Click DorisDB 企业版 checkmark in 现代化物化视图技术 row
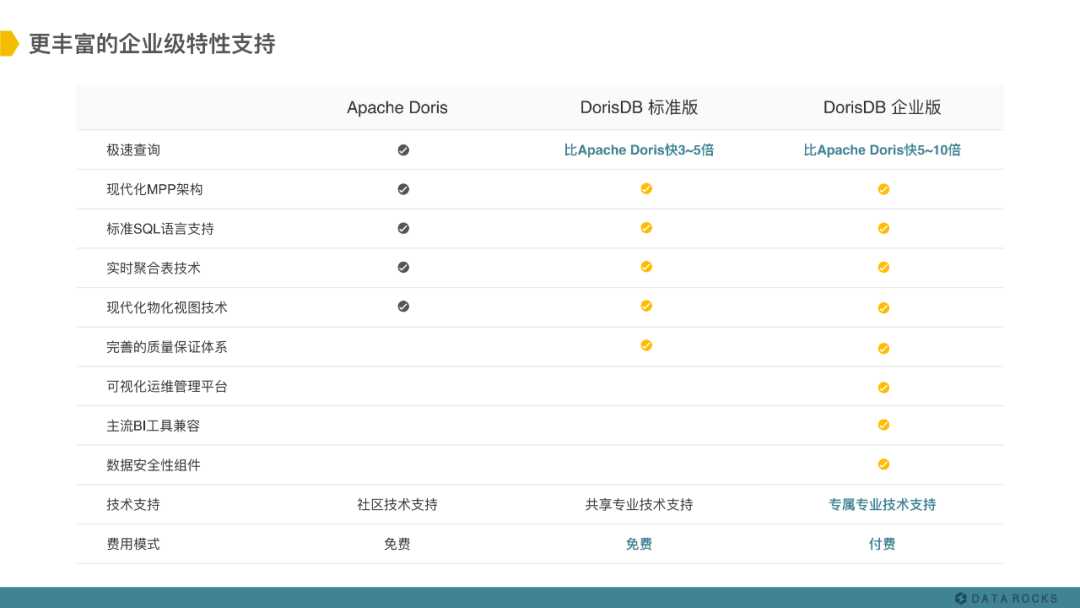 (x=884, y=308)
